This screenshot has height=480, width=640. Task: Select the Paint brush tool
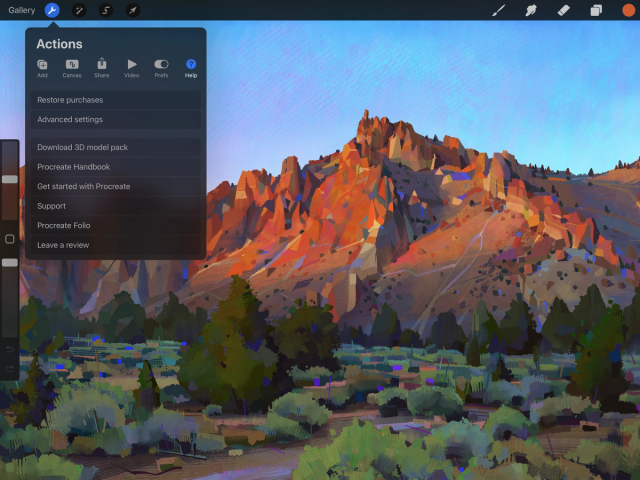coord(498,10)
